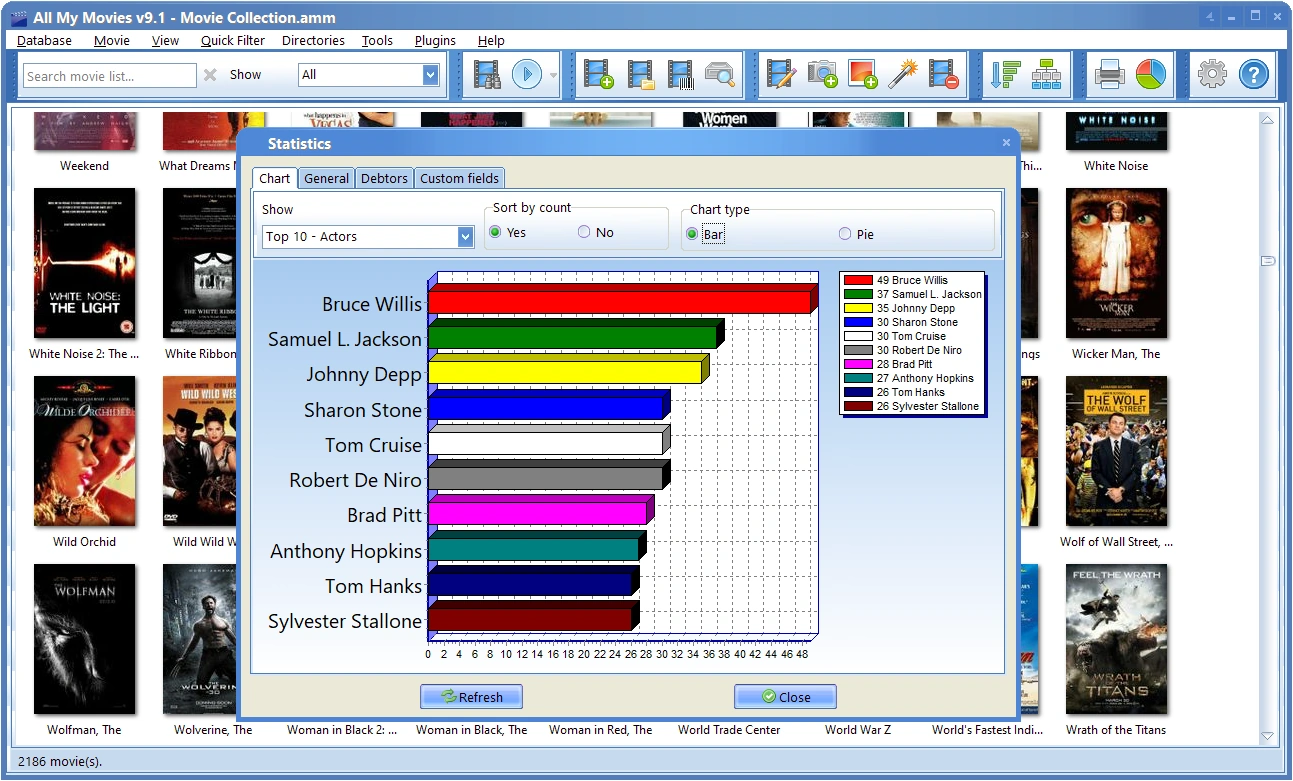Image resolution: width=1293 pixels, height=781 pixels.
Task: Select the Wicker Man poster
Action: click(x=1116, y=263)
